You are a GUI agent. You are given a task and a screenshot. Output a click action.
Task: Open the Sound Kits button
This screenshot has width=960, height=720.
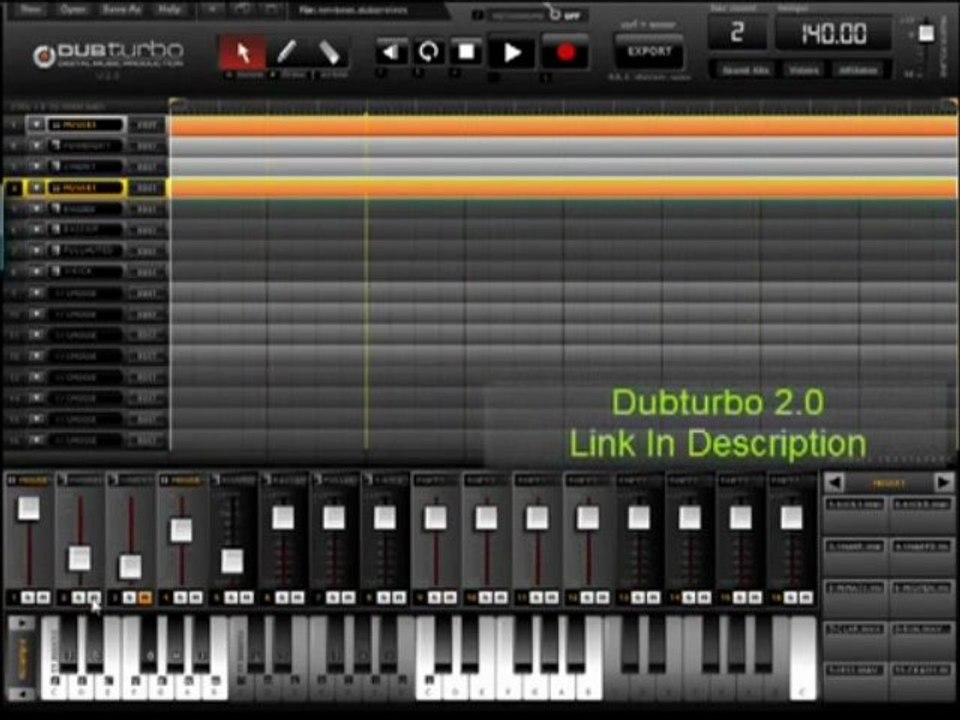click(744, 70)
